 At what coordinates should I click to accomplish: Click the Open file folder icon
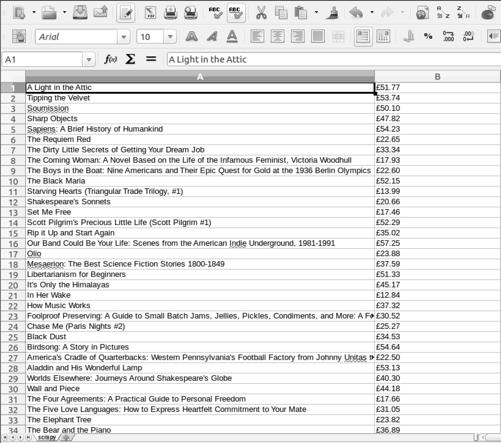(49, 13)
